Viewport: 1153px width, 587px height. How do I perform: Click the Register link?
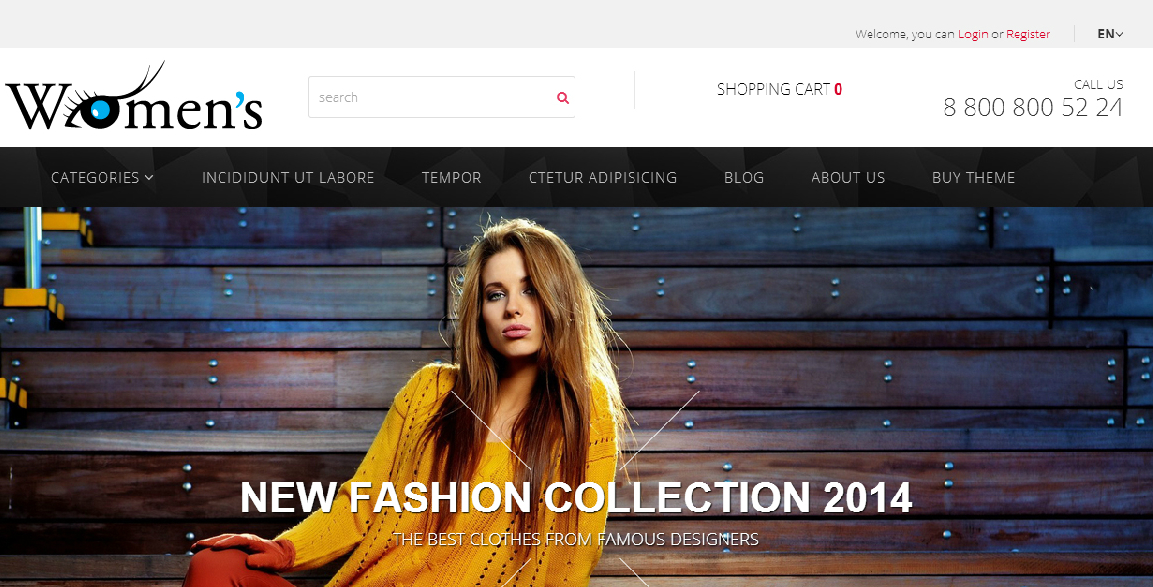pyautogui.click(x=1028, y=34)
